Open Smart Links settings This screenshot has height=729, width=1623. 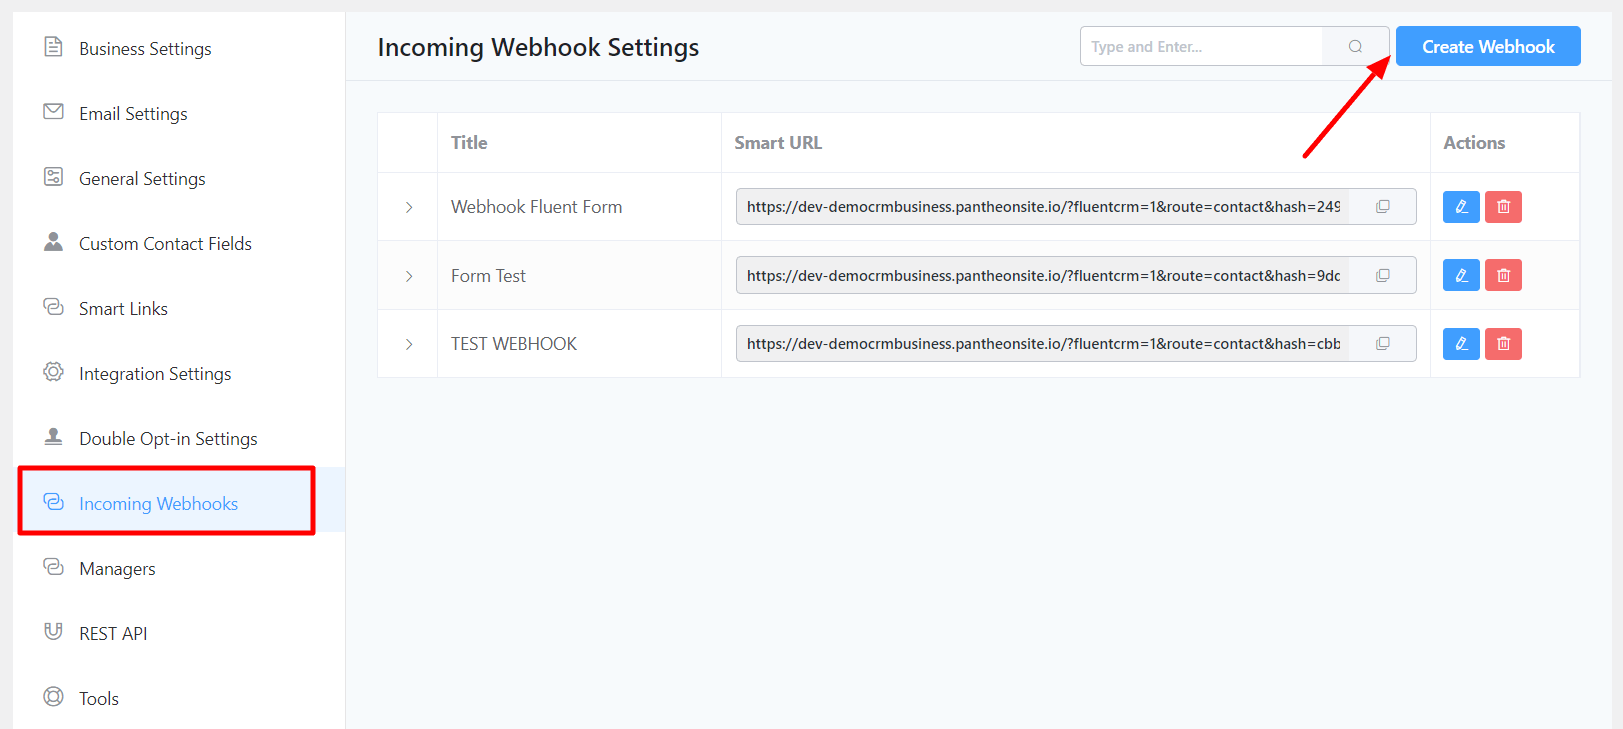click(123, 309)
